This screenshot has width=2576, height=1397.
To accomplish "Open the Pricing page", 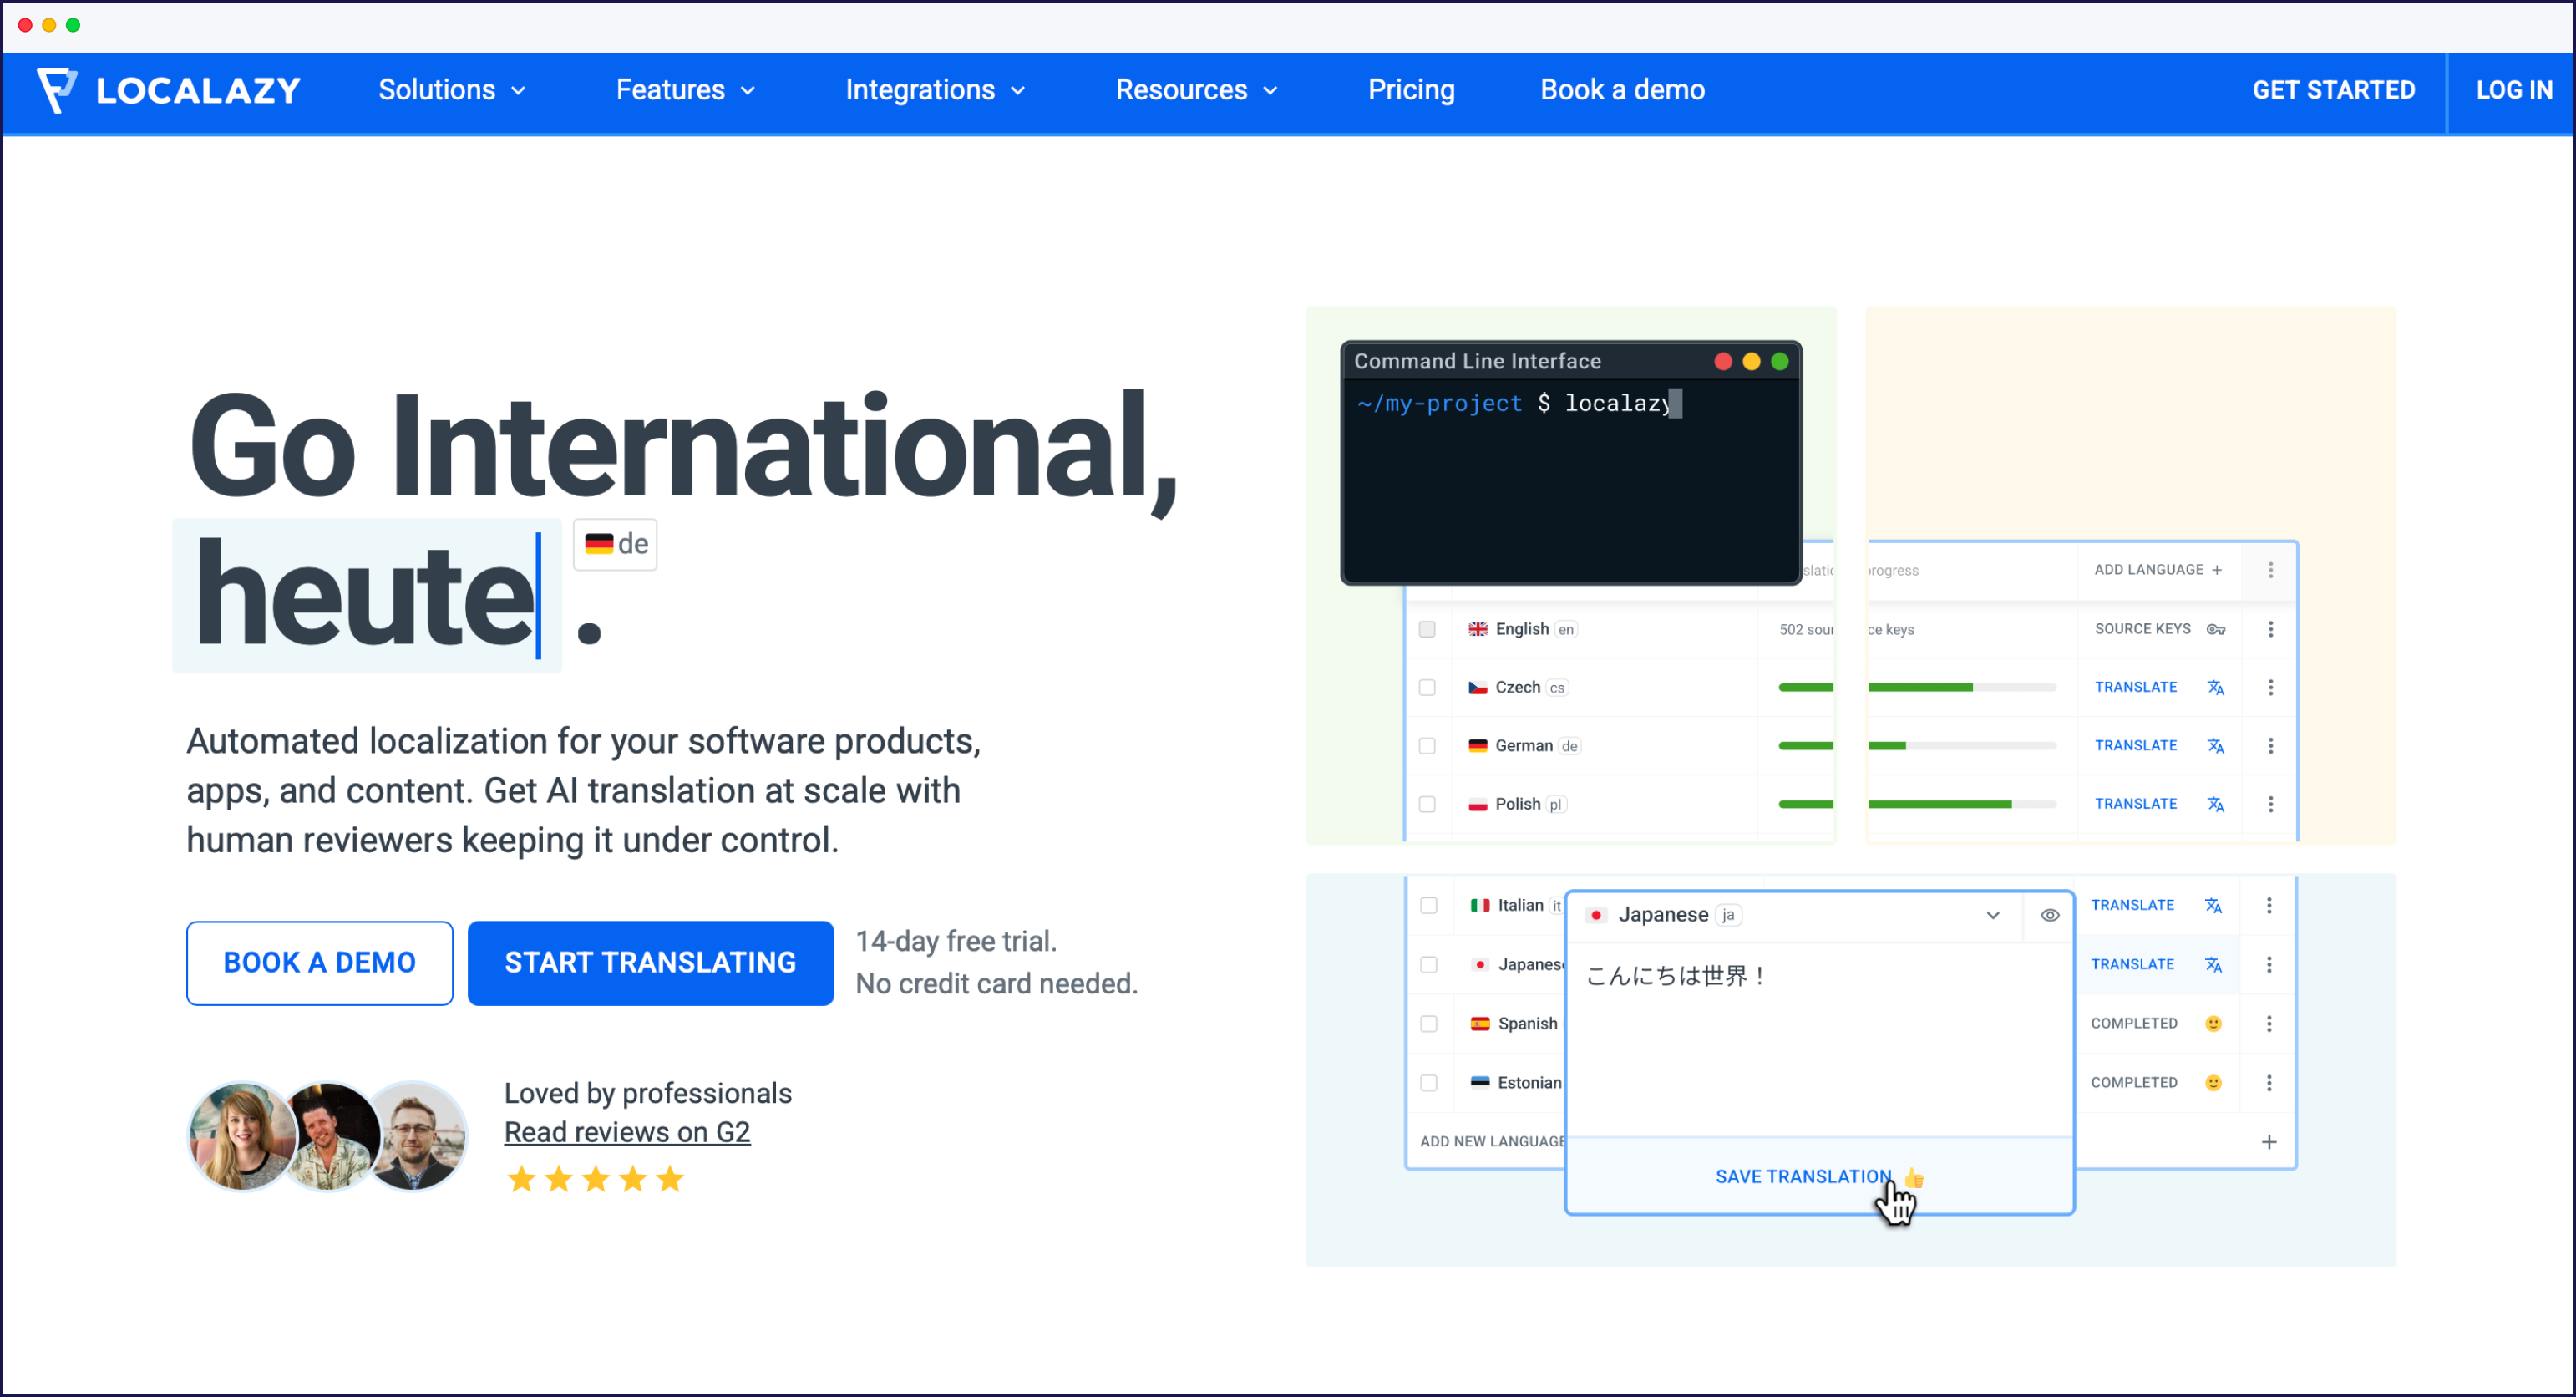I will (1411, 90).
